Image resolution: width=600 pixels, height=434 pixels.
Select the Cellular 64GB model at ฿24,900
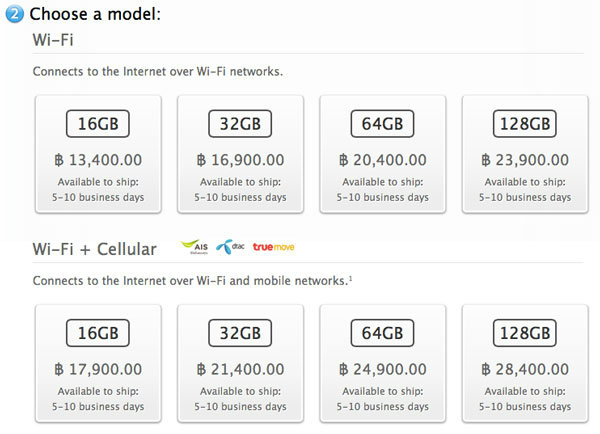pyautogui.click(x=383, y=364)
